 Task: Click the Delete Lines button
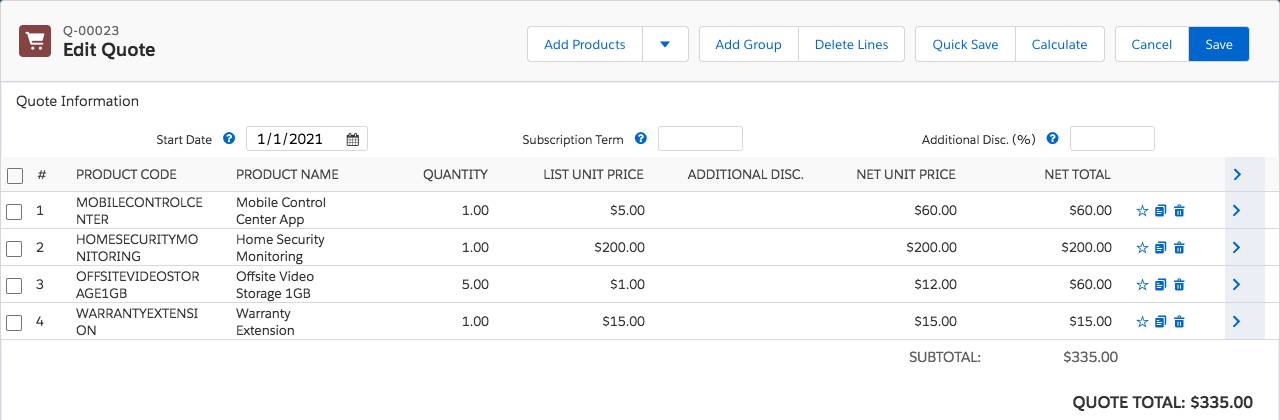pyautogui.click(x=851, y=44)
